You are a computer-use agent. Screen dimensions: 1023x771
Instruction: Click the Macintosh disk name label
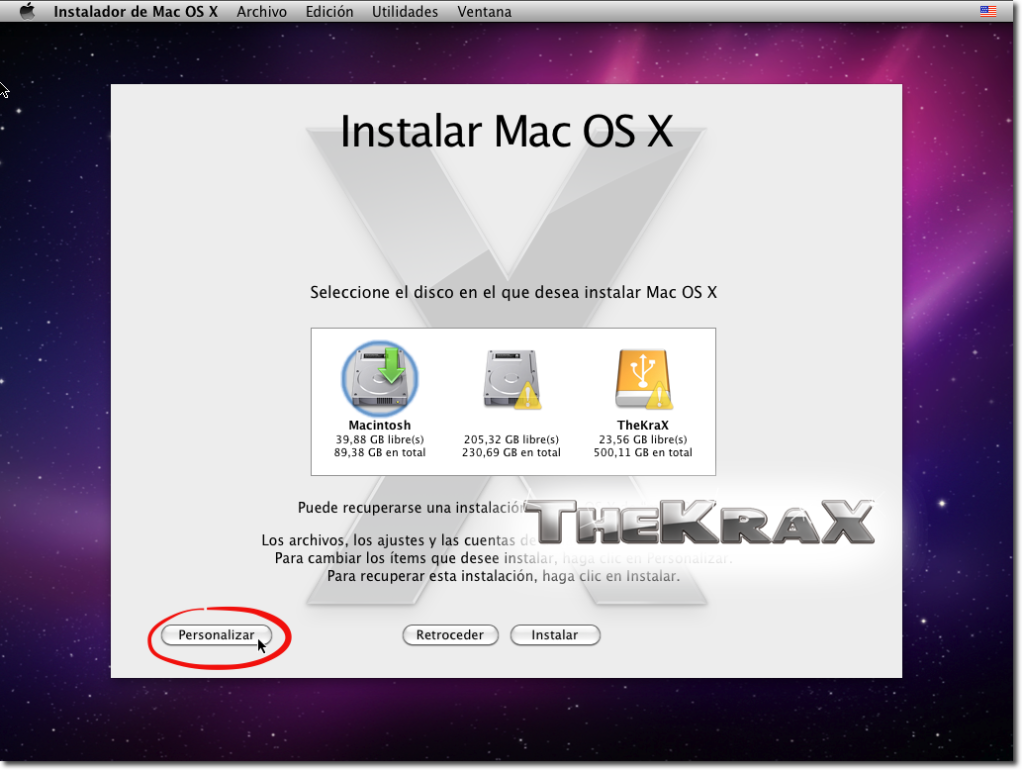(x=380, y=425)
